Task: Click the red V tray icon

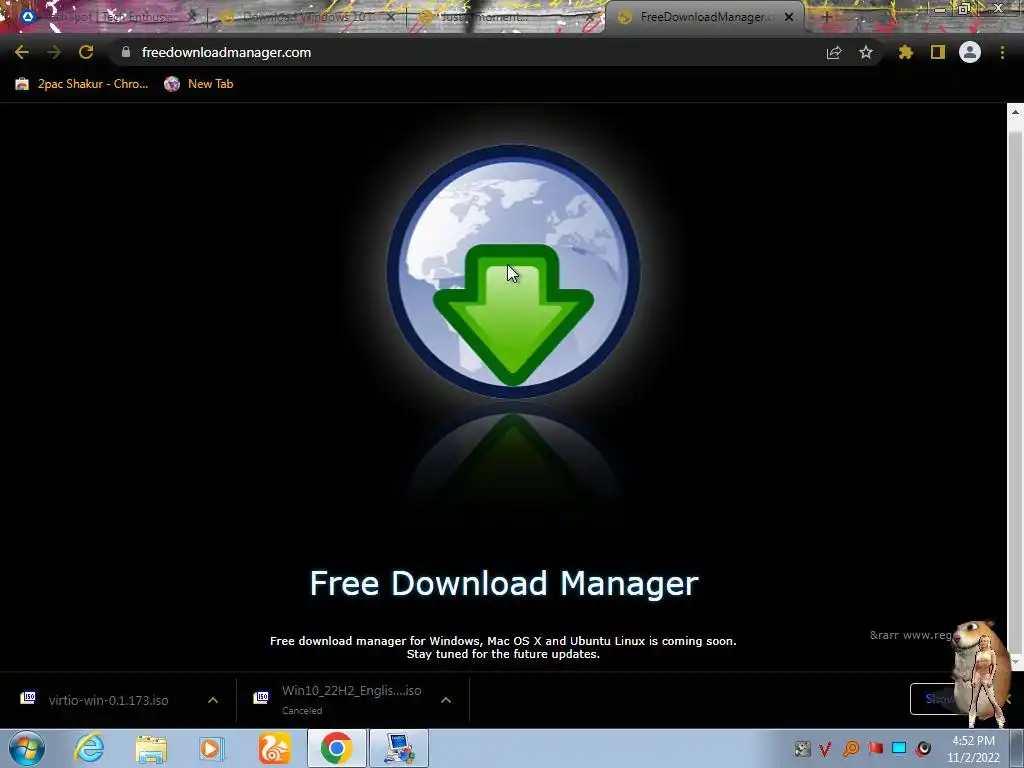Action: 825,748
